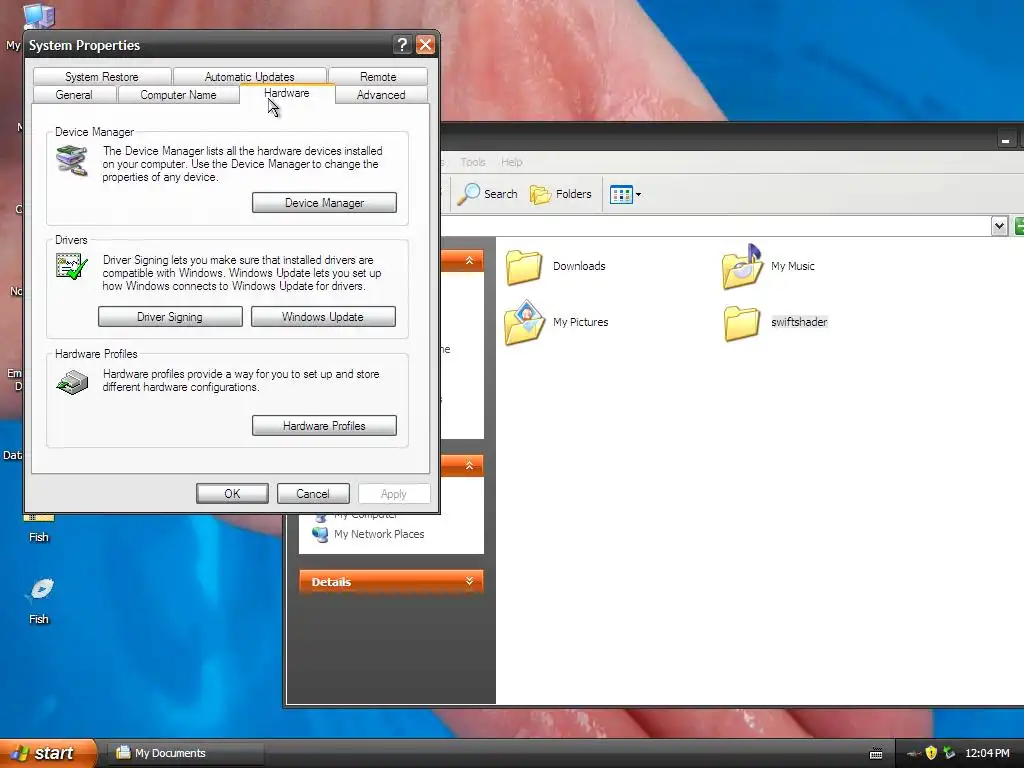Open My Network Places link
1024x768 pixels.
(379, 534)
